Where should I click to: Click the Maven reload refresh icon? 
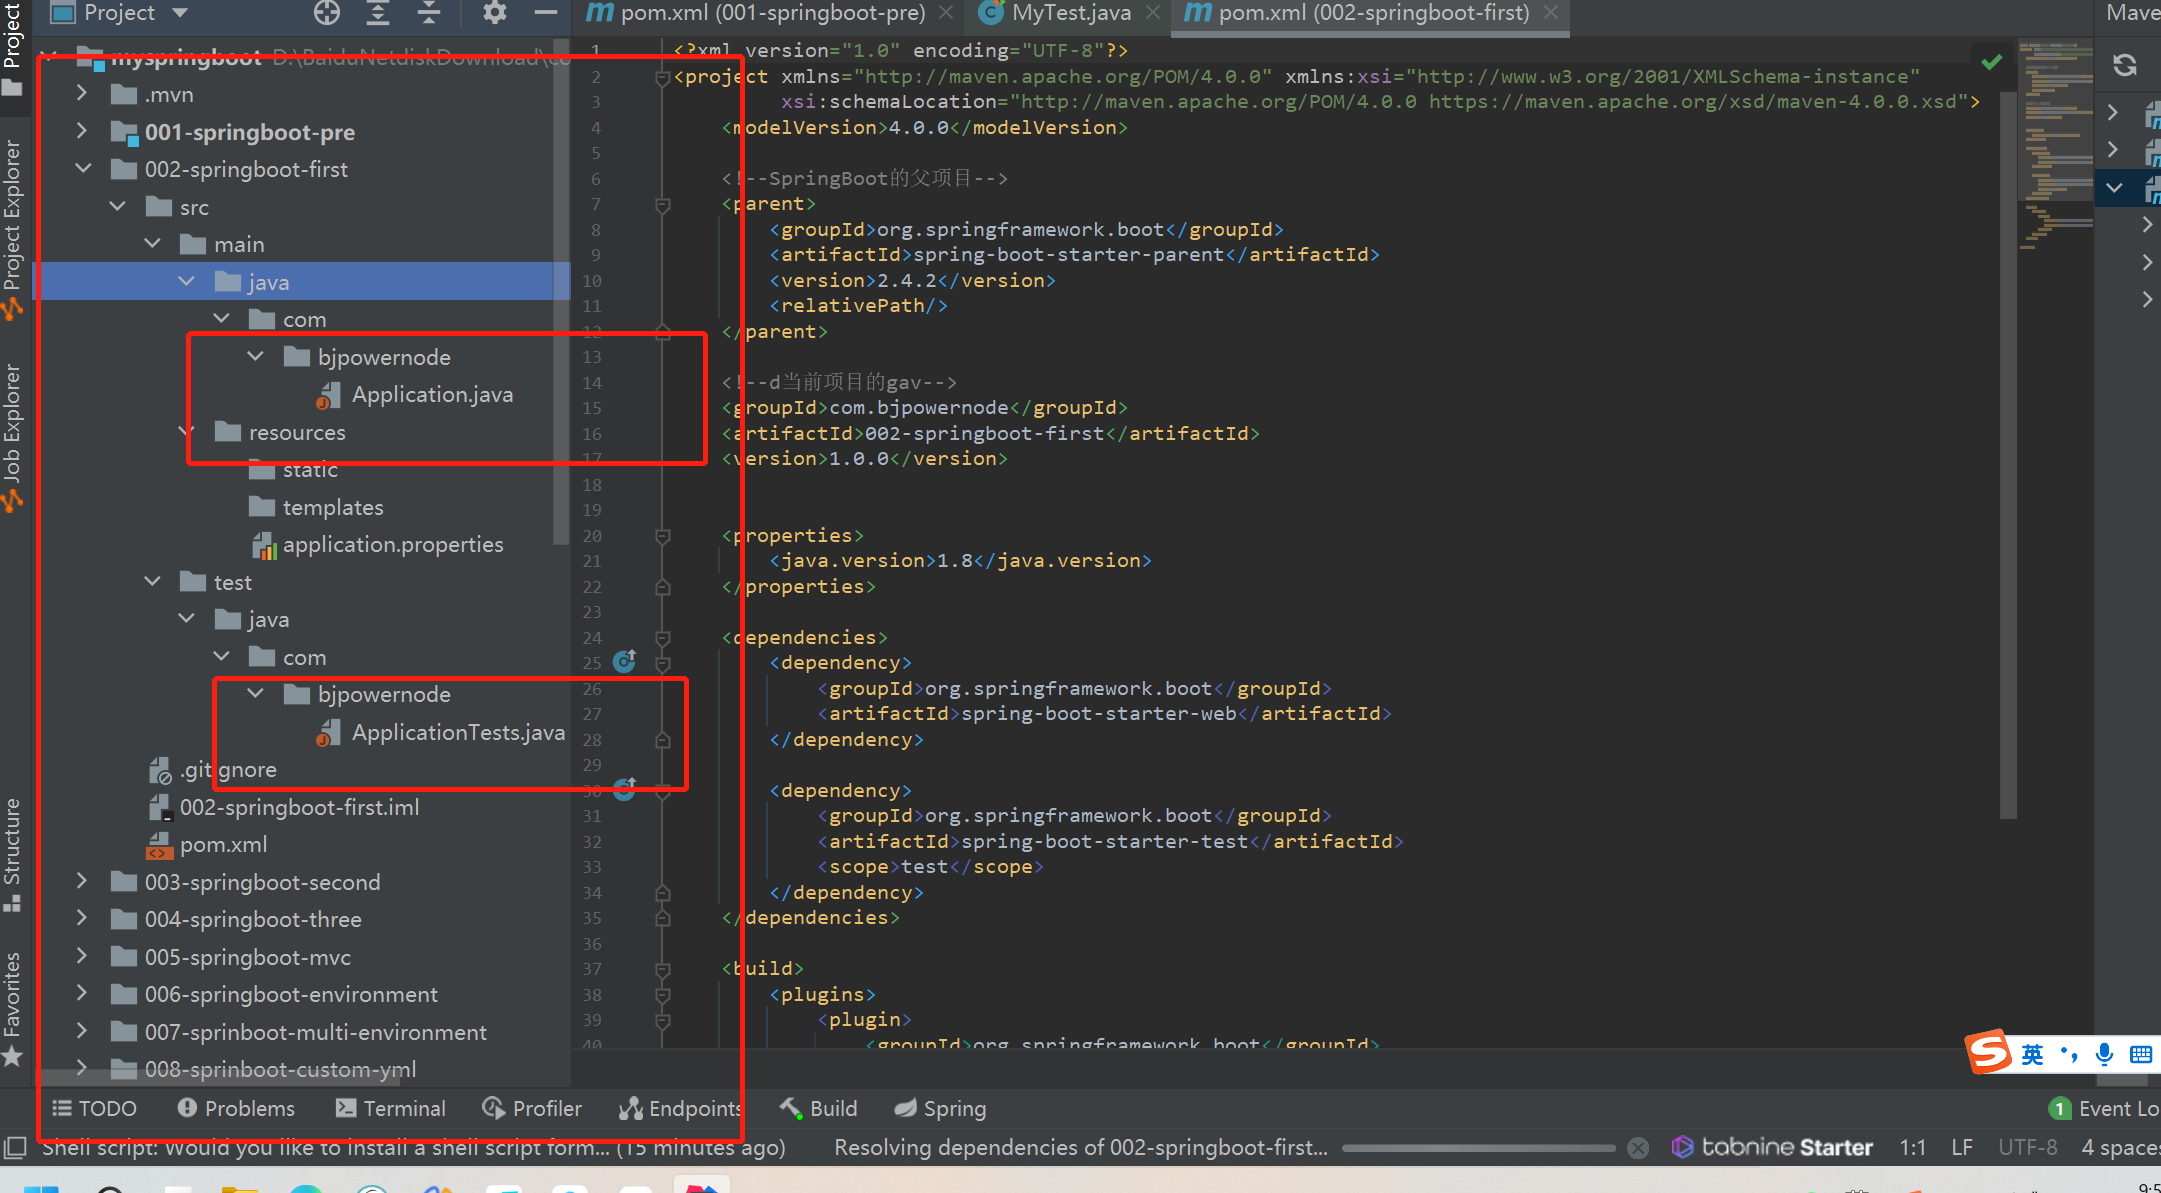[x=2124, y=66]
